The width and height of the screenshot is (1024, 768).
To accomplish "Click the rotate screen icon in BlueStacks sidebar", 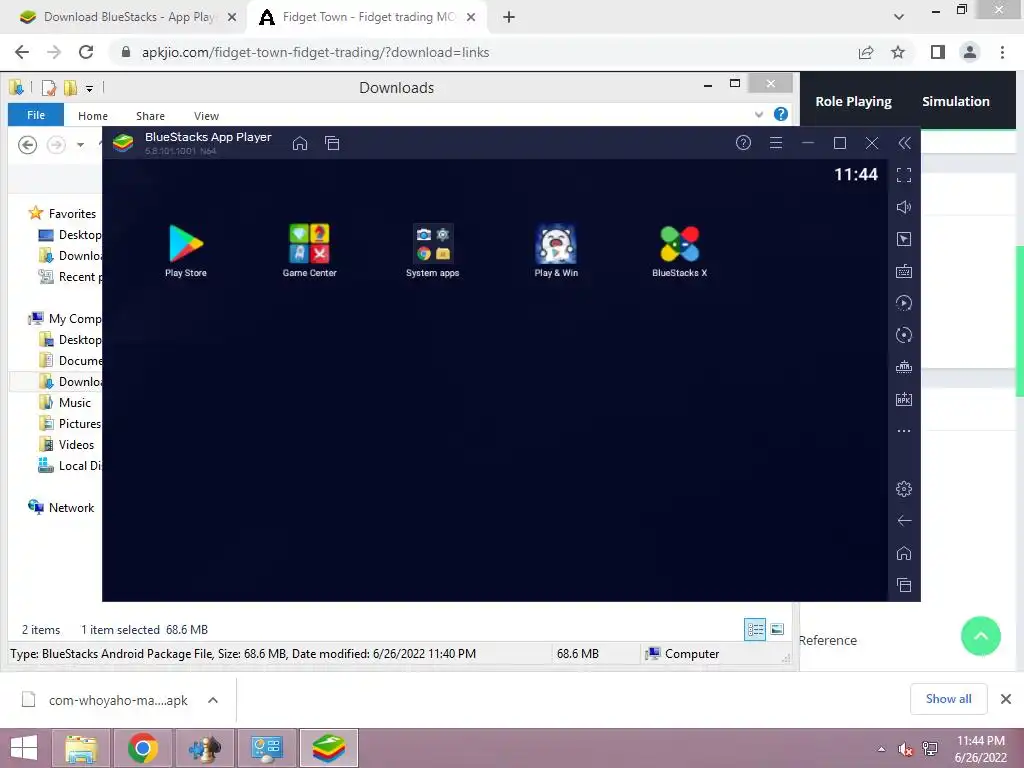I will coord(904,335).
